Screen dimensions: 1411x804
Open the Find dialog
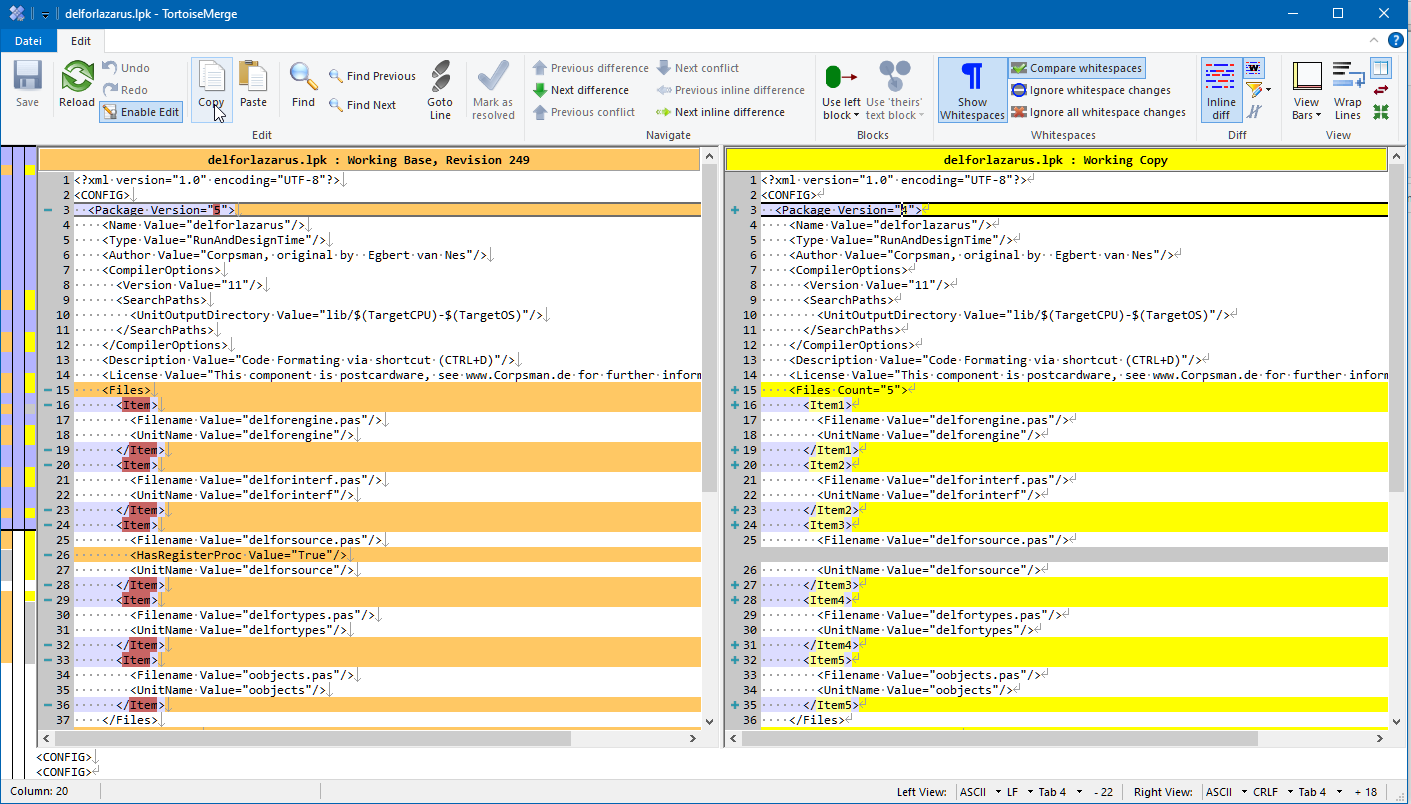tap(303, 84)
